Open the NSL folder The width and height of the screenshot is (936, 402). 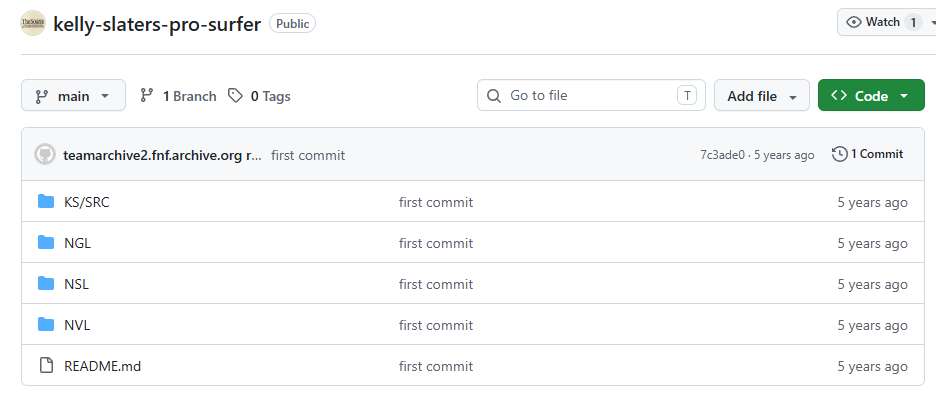[76, 284]
